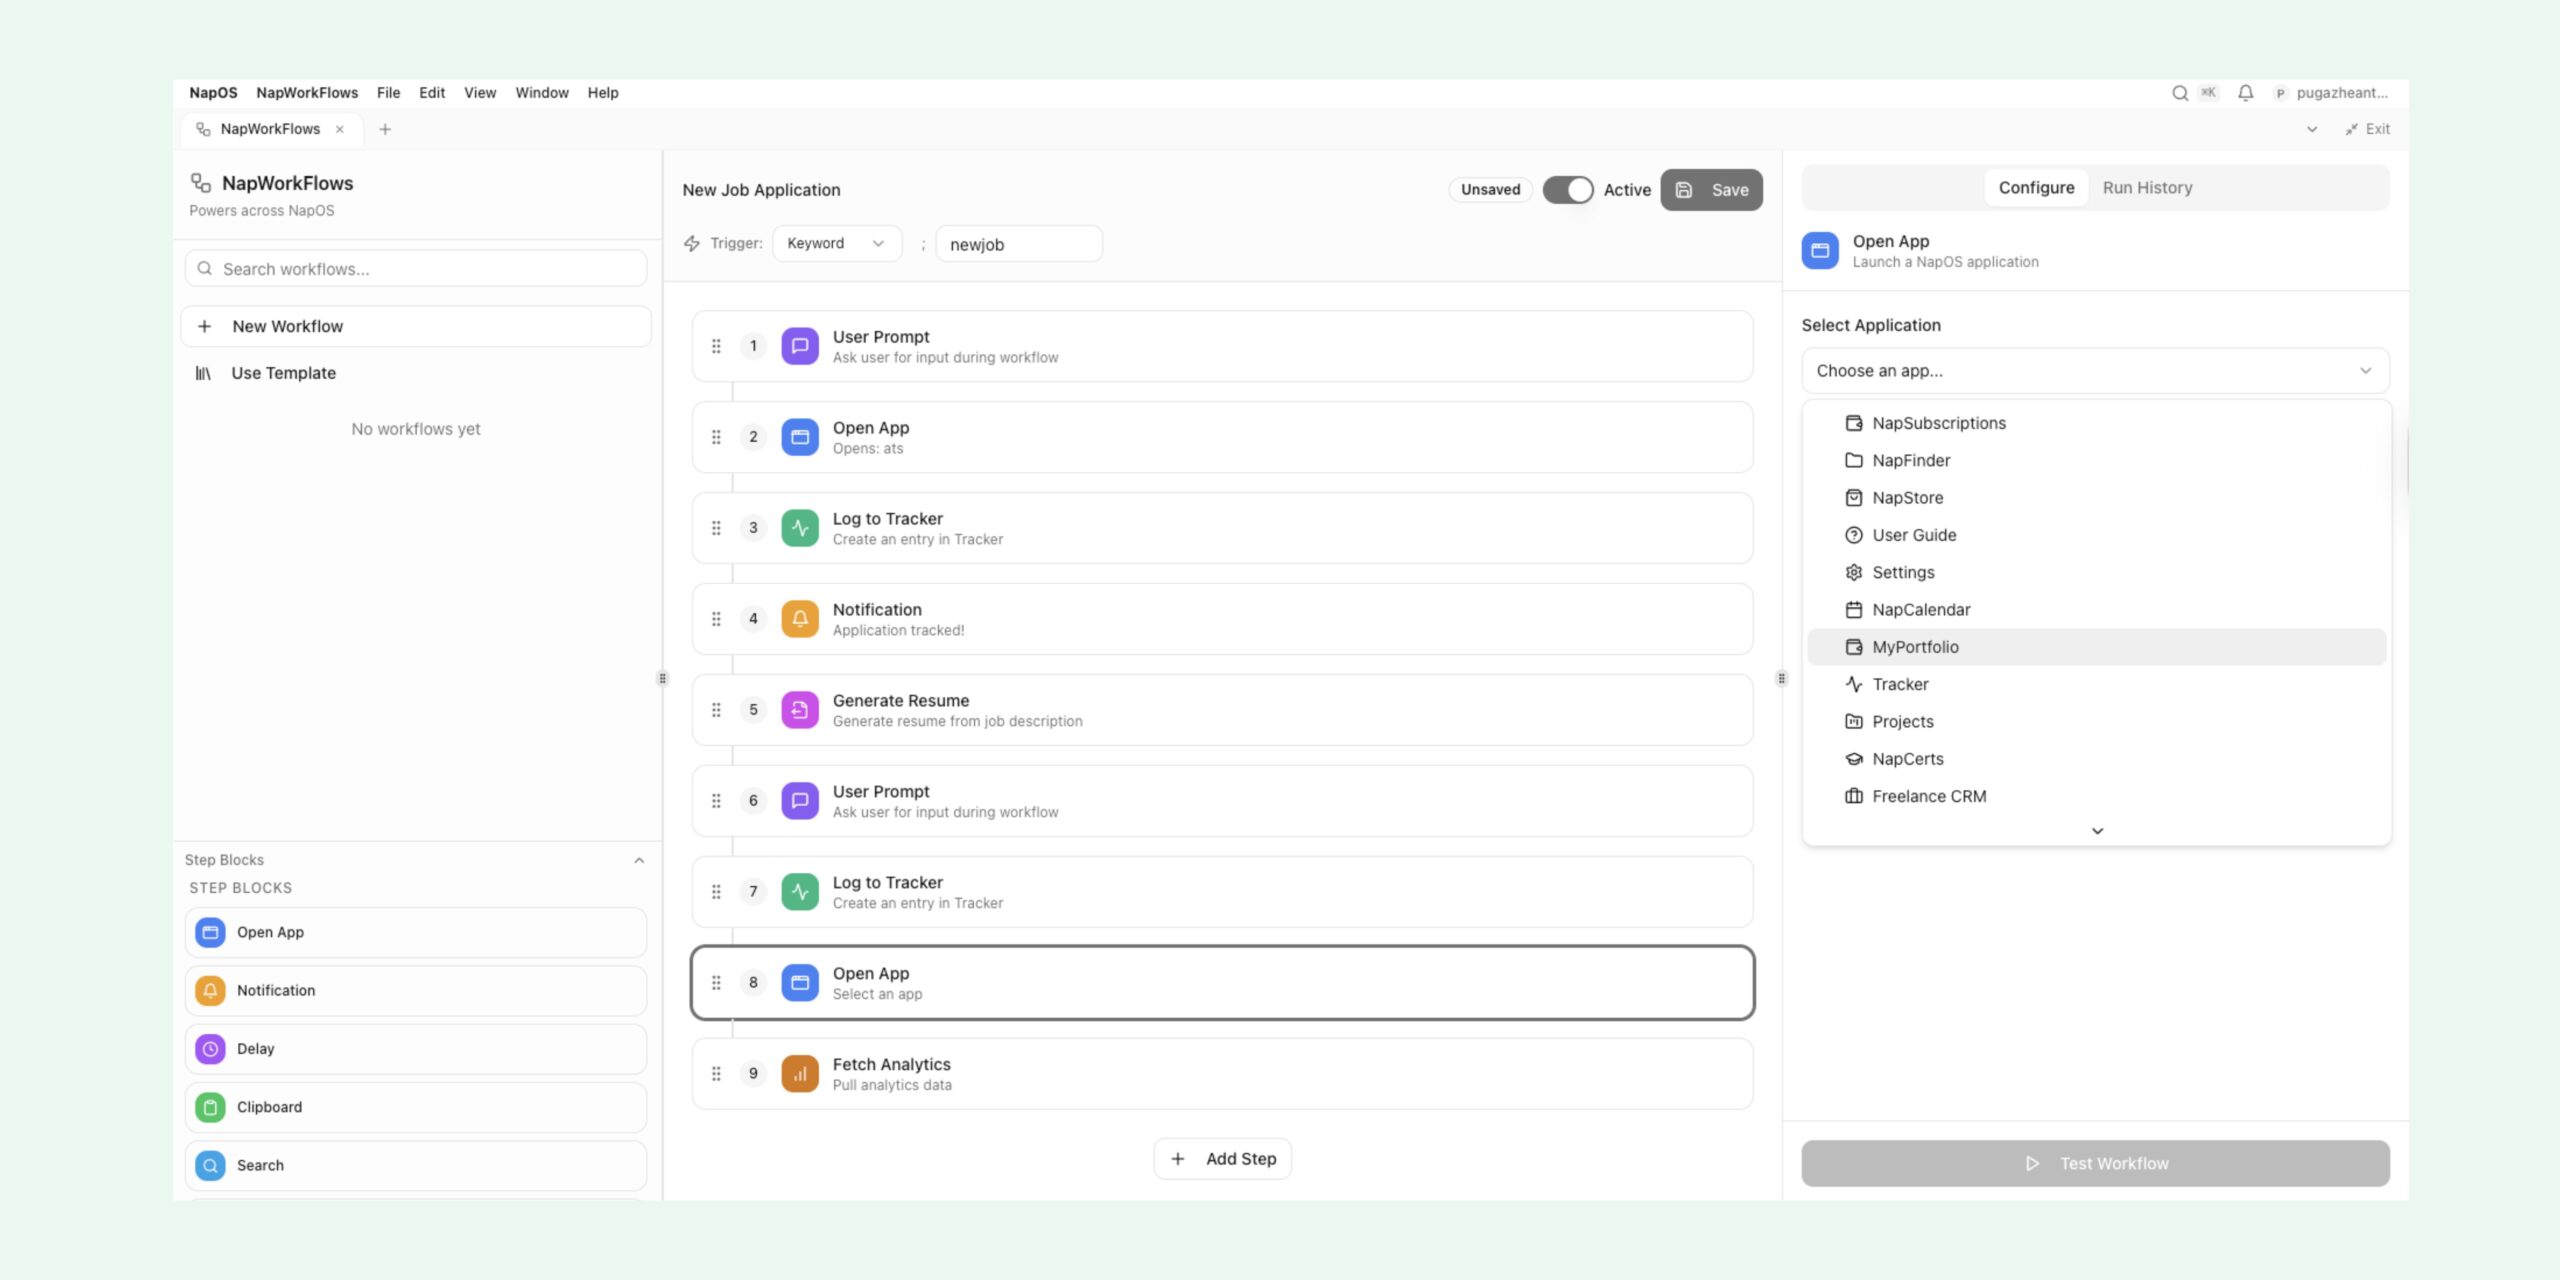Image resolution: width=2560 pixels, height=1280 pixels.
Task: Click Add Step below the workflow
Action: point(1222,1157)
